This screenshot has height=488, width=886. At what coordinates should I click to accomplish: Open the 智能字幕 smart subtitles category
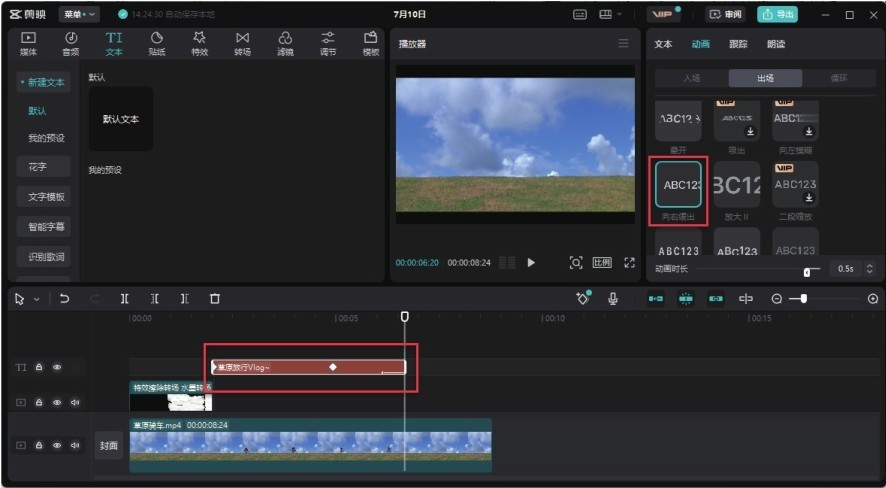(x=44, y=227)
